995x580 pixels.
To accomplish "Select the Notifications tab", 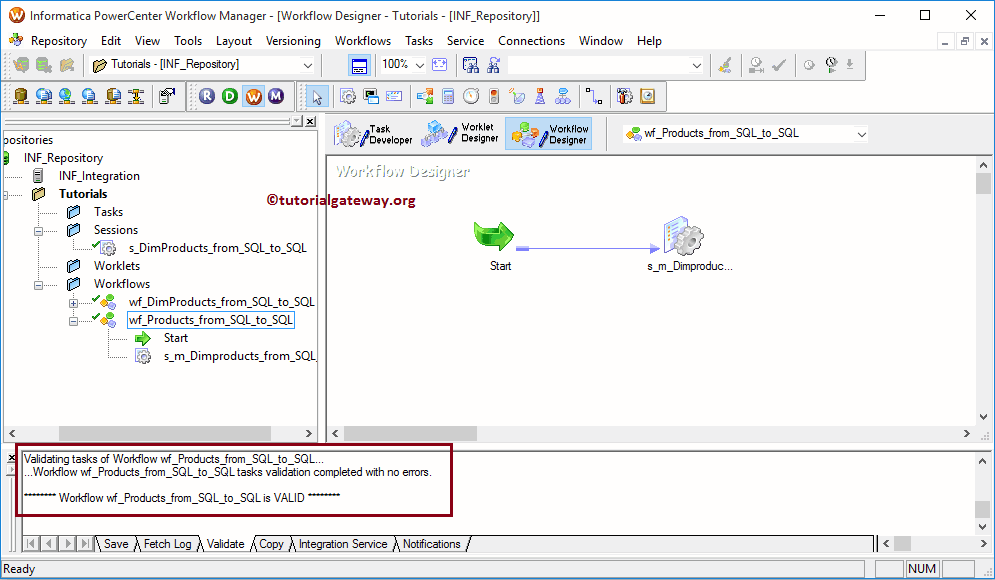I will (432, 544).
